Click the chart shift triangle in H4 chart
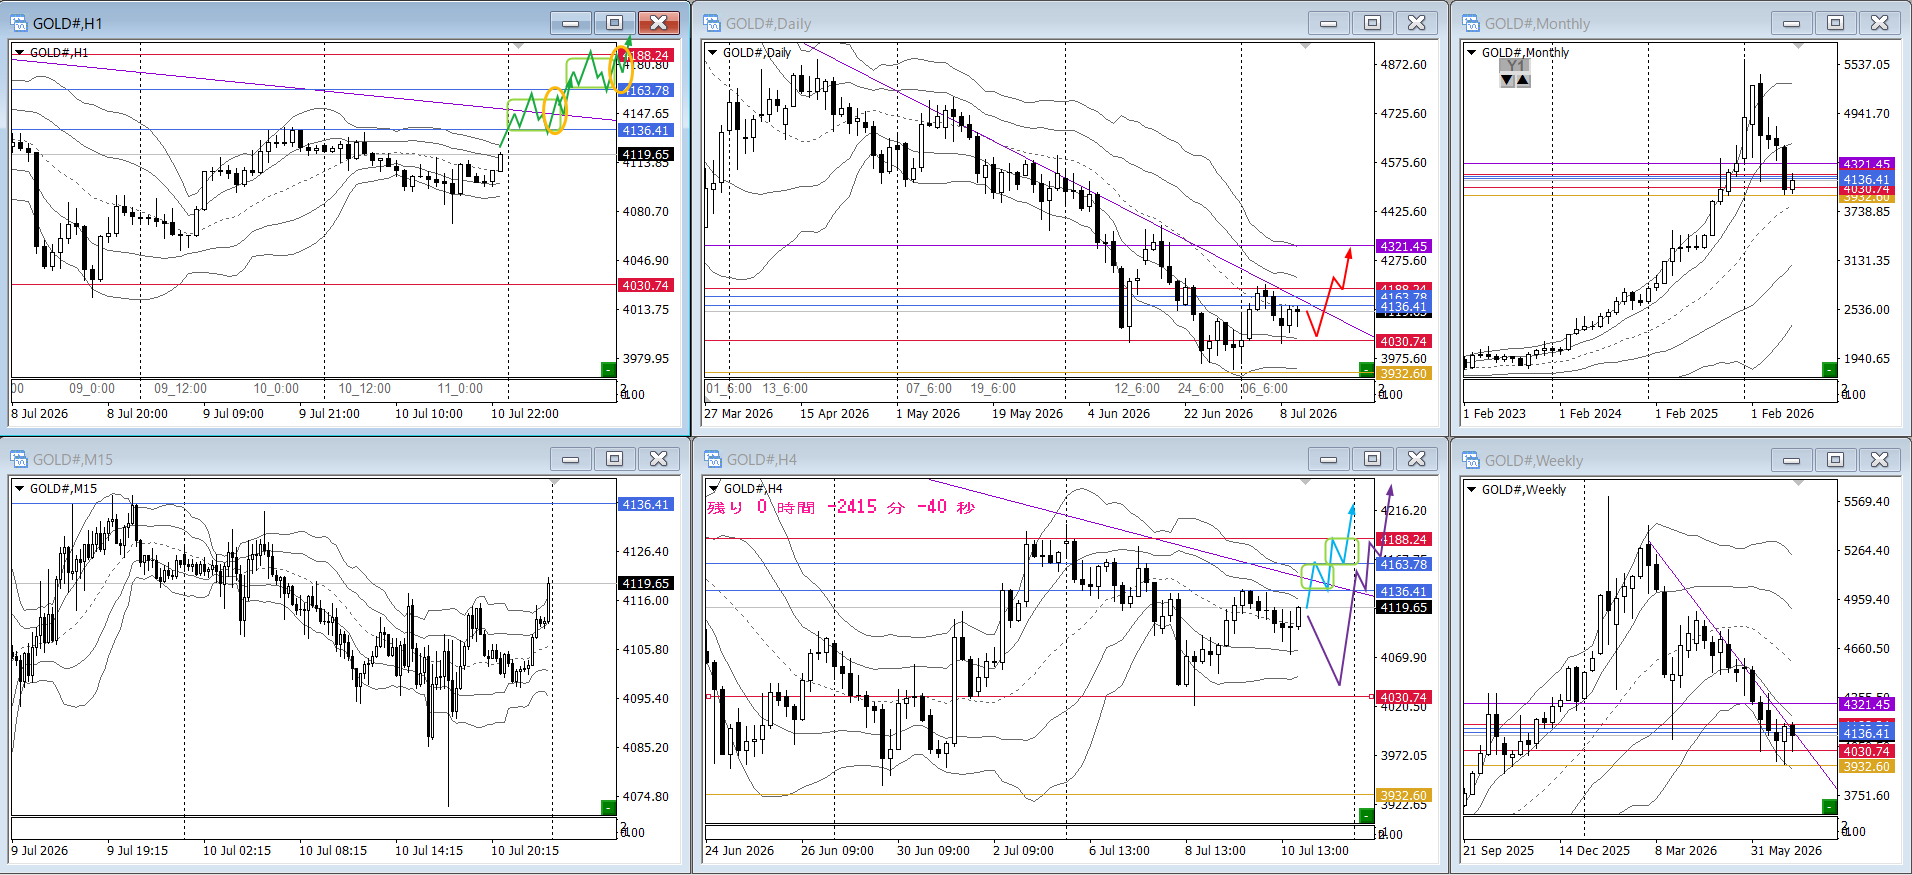The image size is (1912, 875). pos(1305,483)
